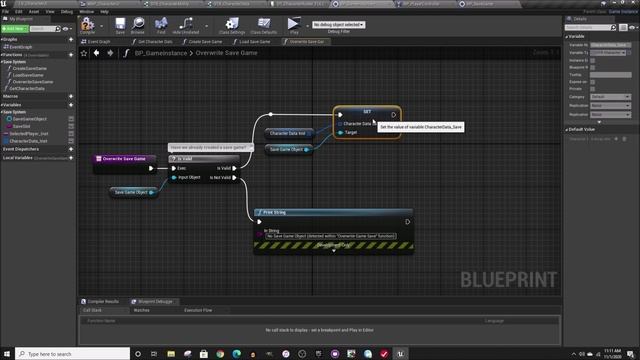Select GetCharacterData function in My Blueprint
This screenshot has height=360, width=640.
[x=26, y=89]
